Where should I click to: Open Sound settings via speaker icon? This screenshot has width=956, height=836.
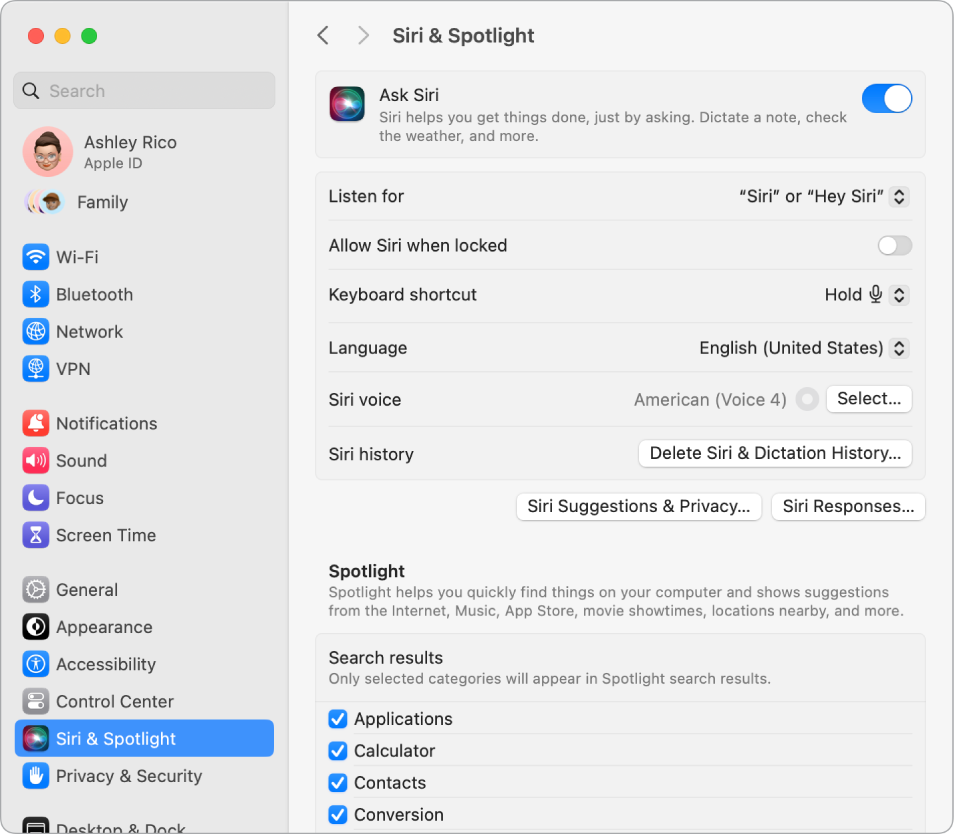click(36, 461)
